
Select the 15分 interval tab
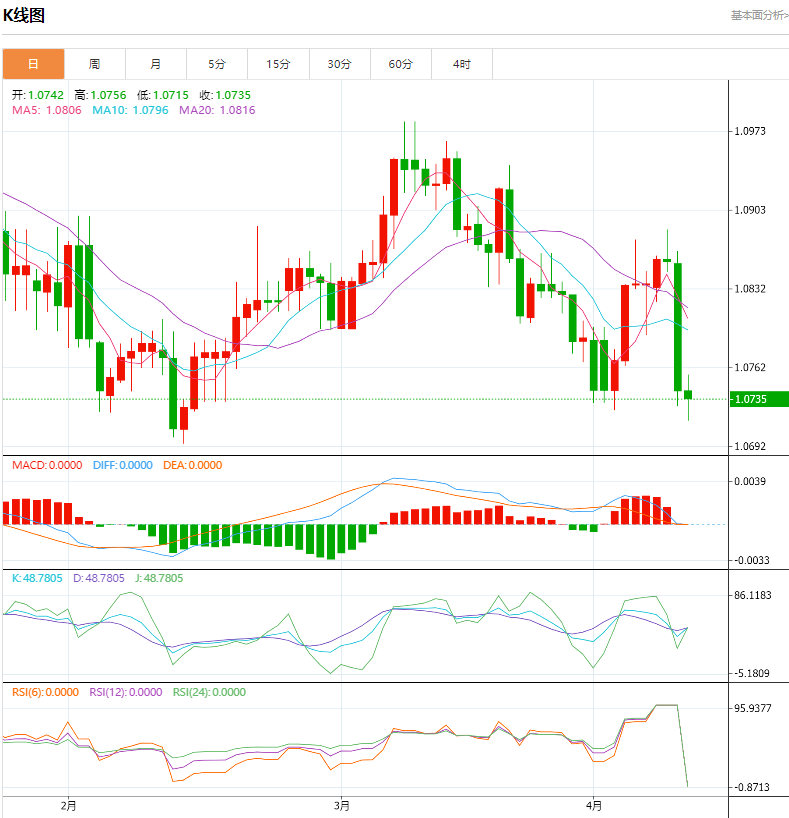pyautogui.click(x=278, y=64)
